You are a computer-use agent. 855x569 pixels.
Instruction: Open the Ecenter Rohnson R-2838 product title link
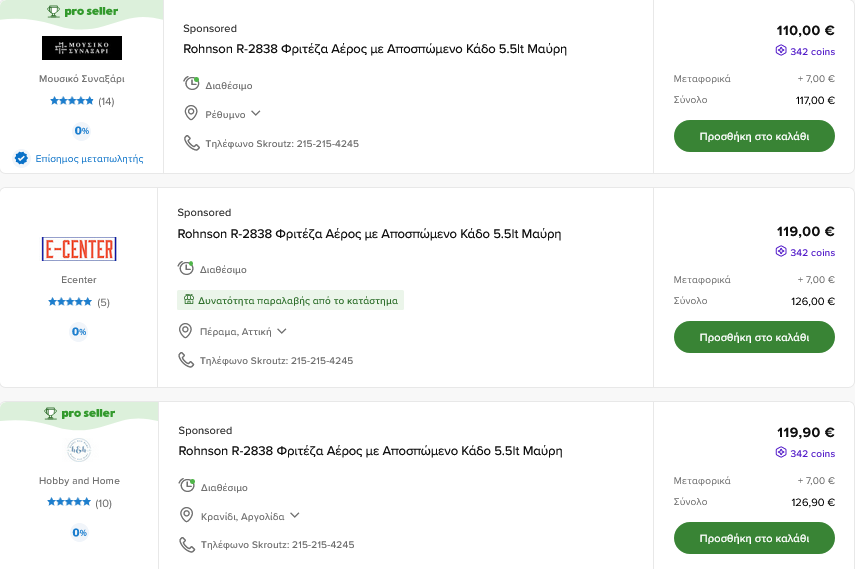click(x=369, y=234)
